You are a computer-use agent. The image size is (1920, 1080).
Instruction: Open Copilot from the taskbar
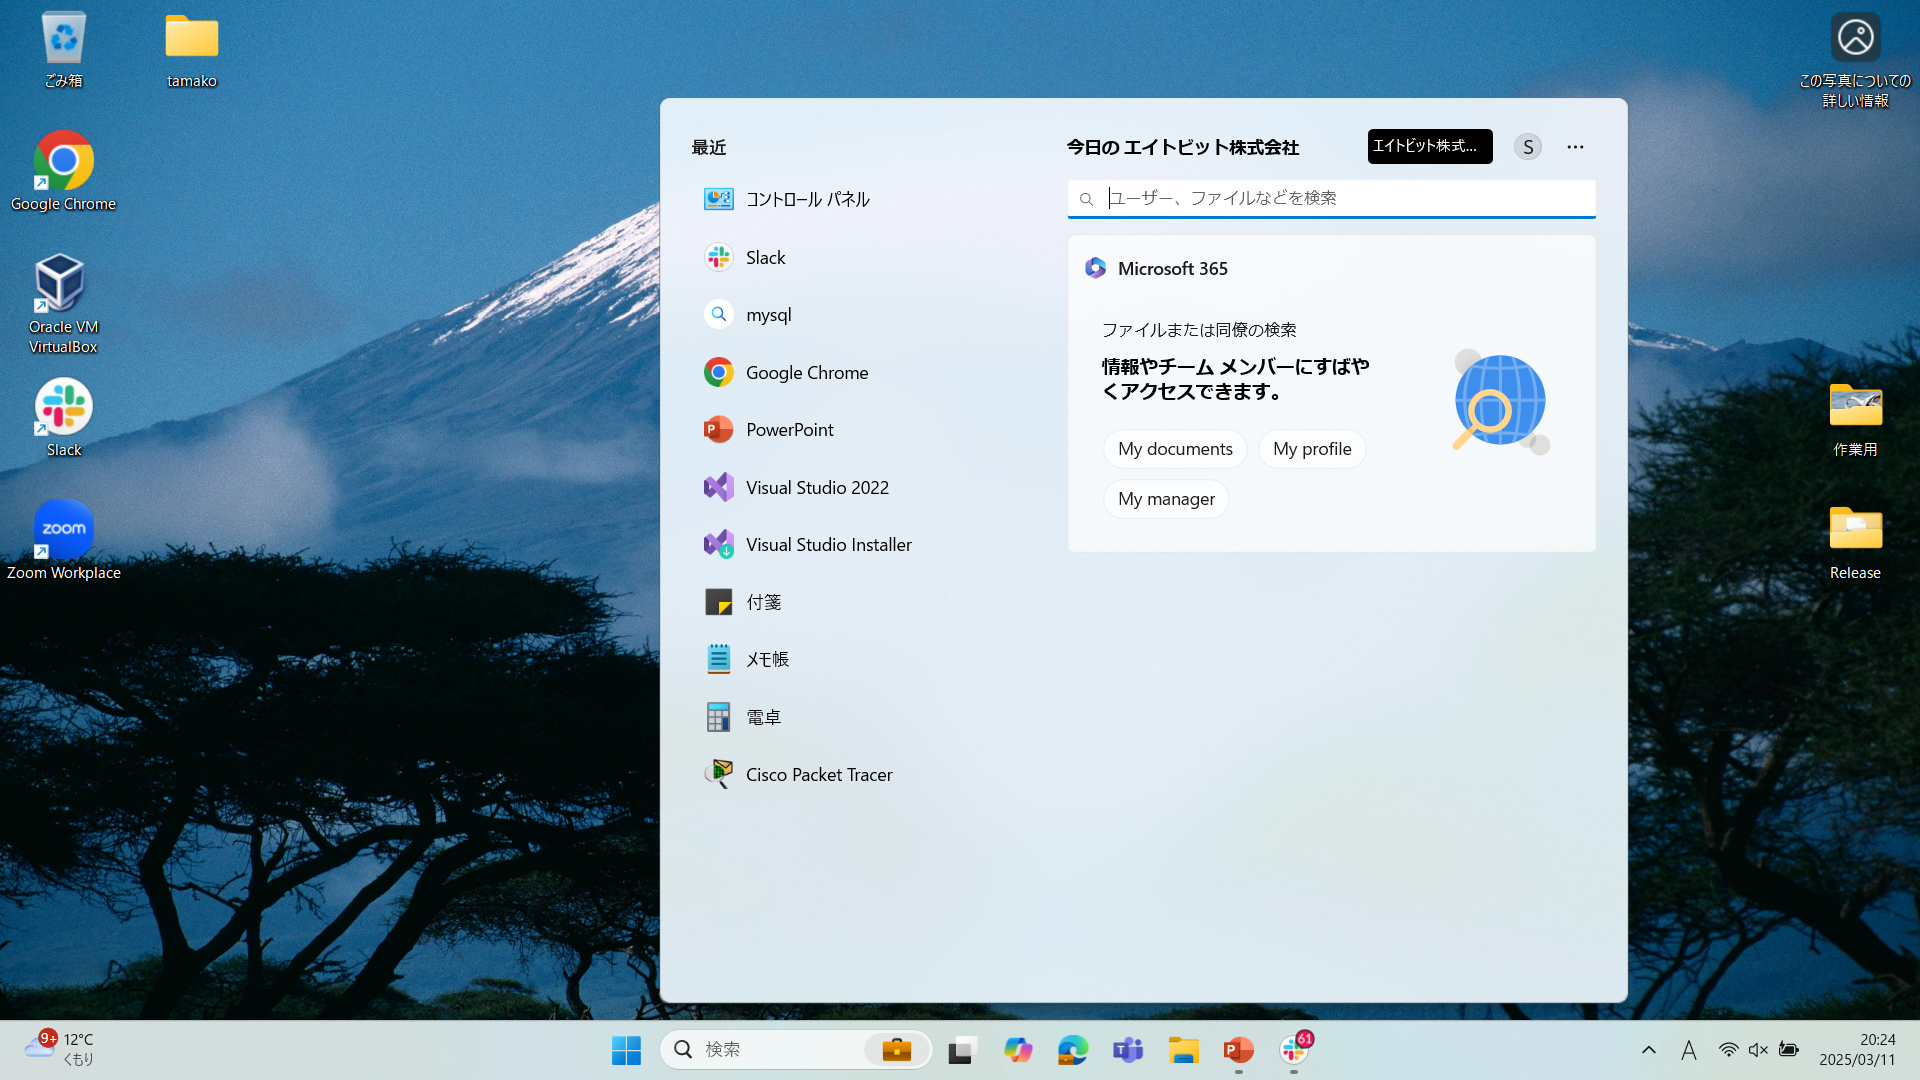pyautogui.click(x=1018, y=1050)
